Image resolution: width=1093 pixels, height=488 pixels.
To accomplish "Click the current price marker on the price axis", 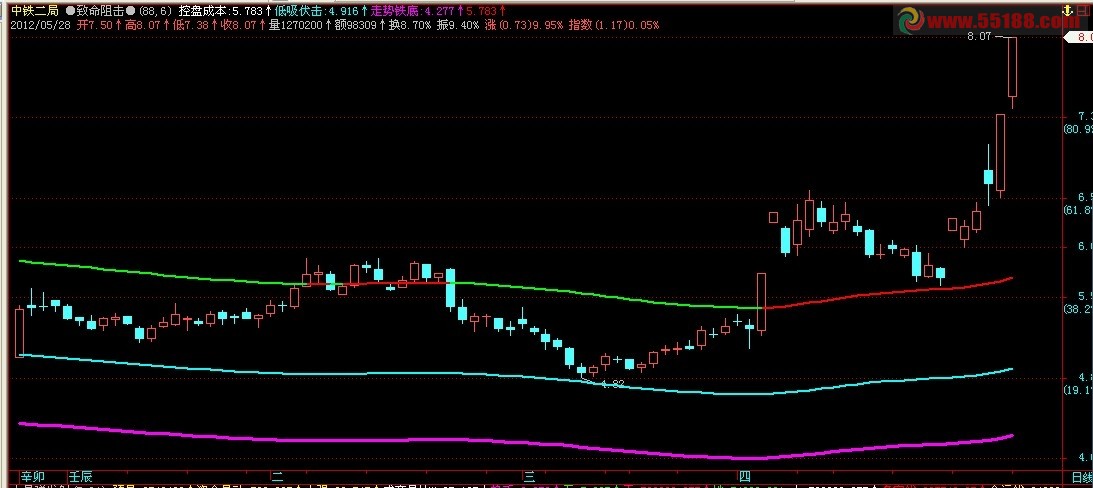I will (1077, 36).
